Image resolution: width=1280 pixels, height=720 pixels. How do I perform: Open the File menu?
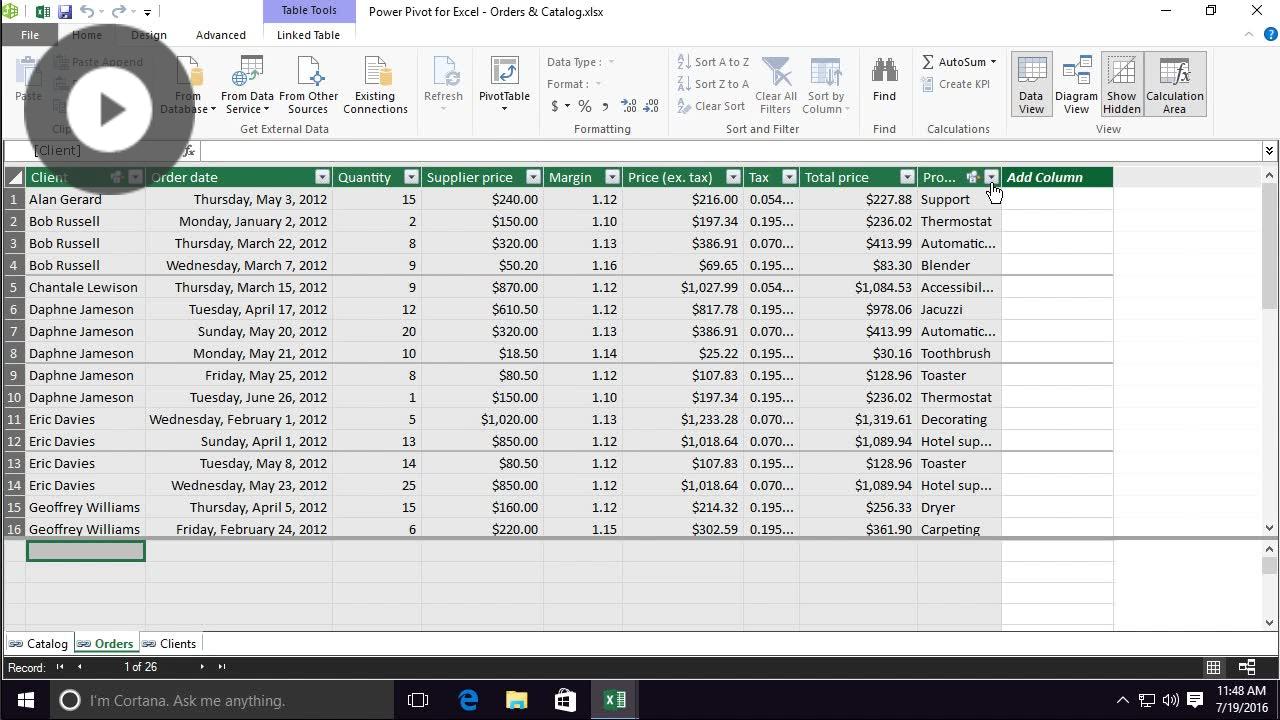pos(30,34)
